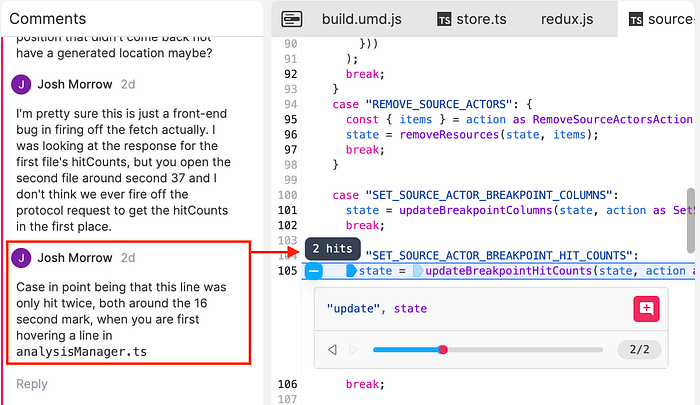Click Reply under the comment thread
Viewport: 700px width, 405px height.
[x=32, y=384]
